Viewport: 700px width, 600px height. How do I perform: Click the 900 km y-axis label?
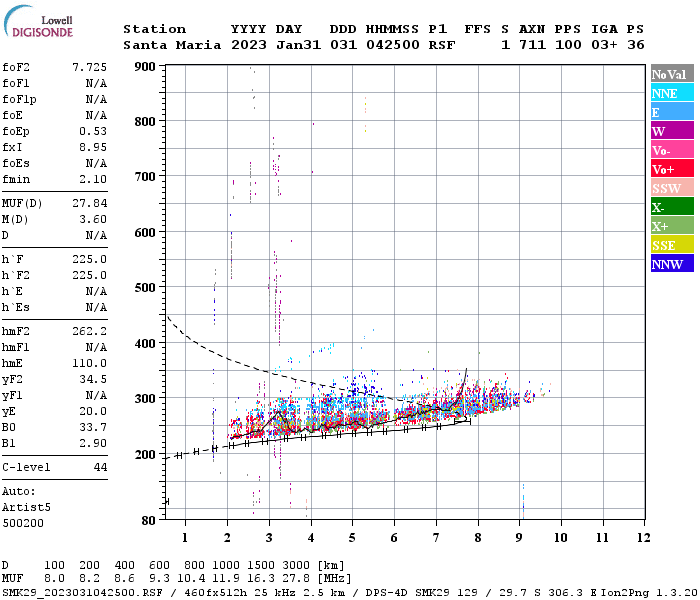(145, 67)
